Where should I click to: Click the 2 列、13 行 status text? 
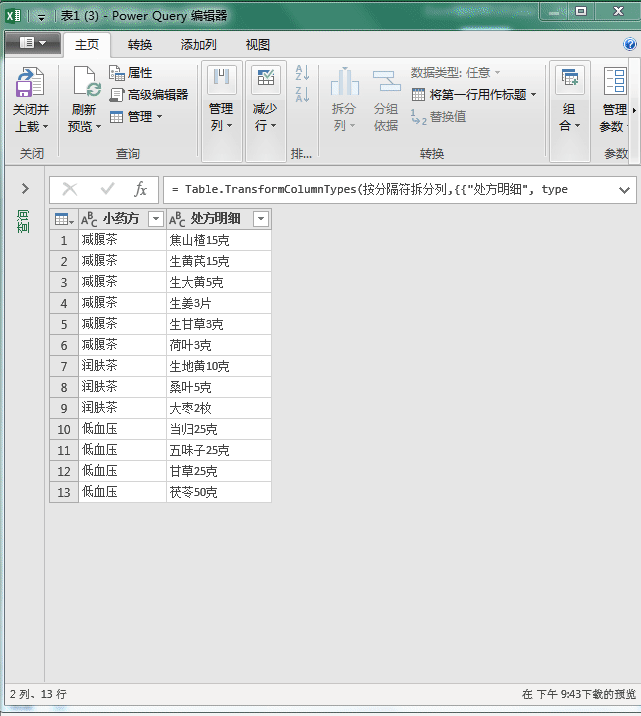38,695
